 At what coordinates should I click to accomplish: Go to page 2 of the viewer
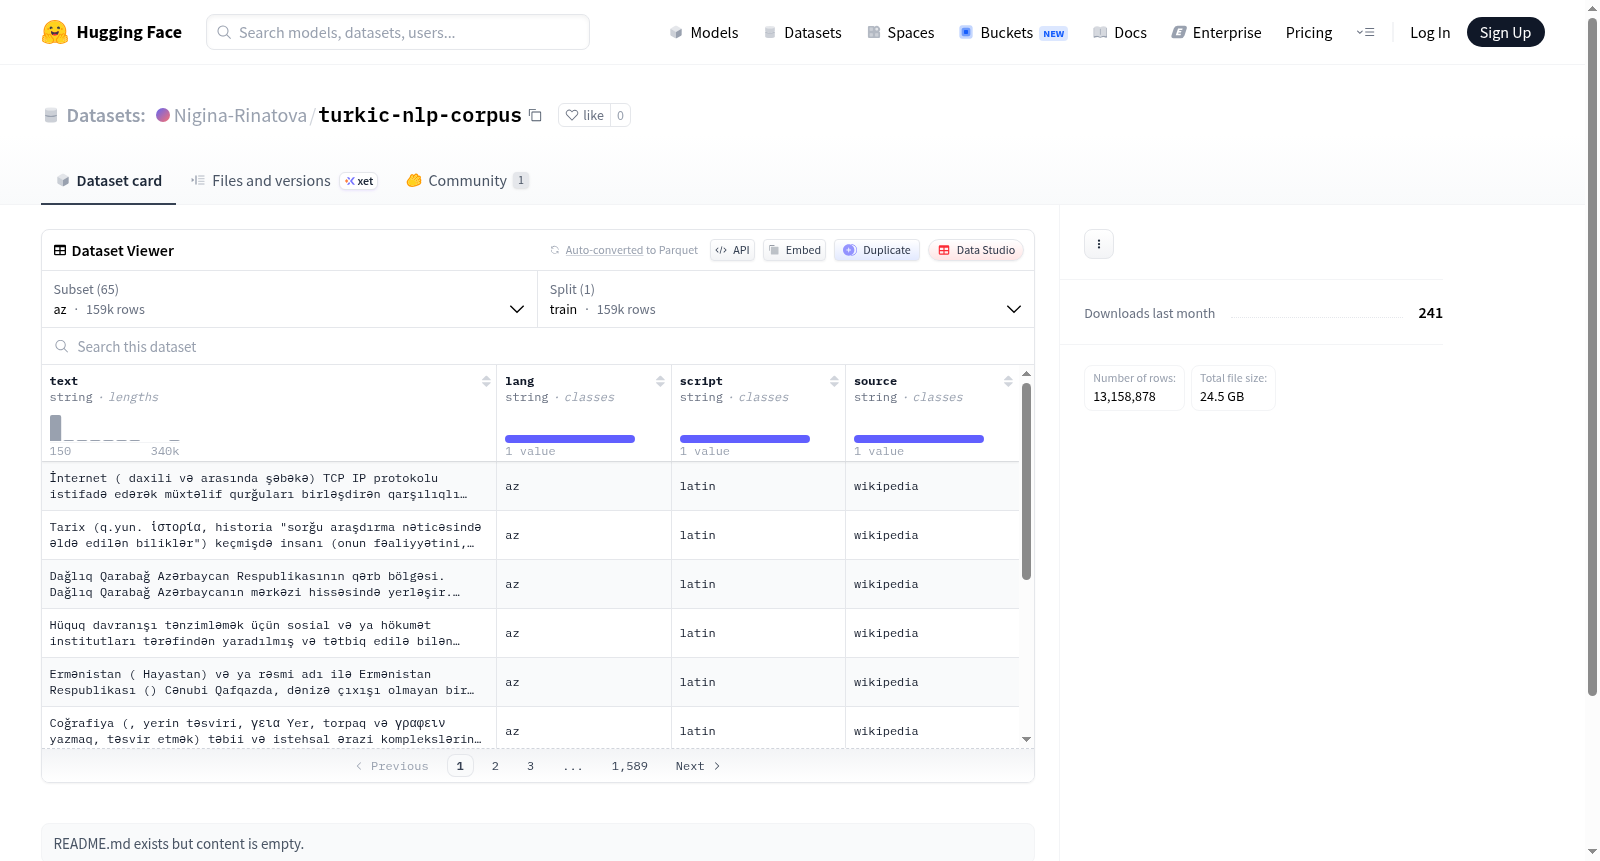click(495, 766)
